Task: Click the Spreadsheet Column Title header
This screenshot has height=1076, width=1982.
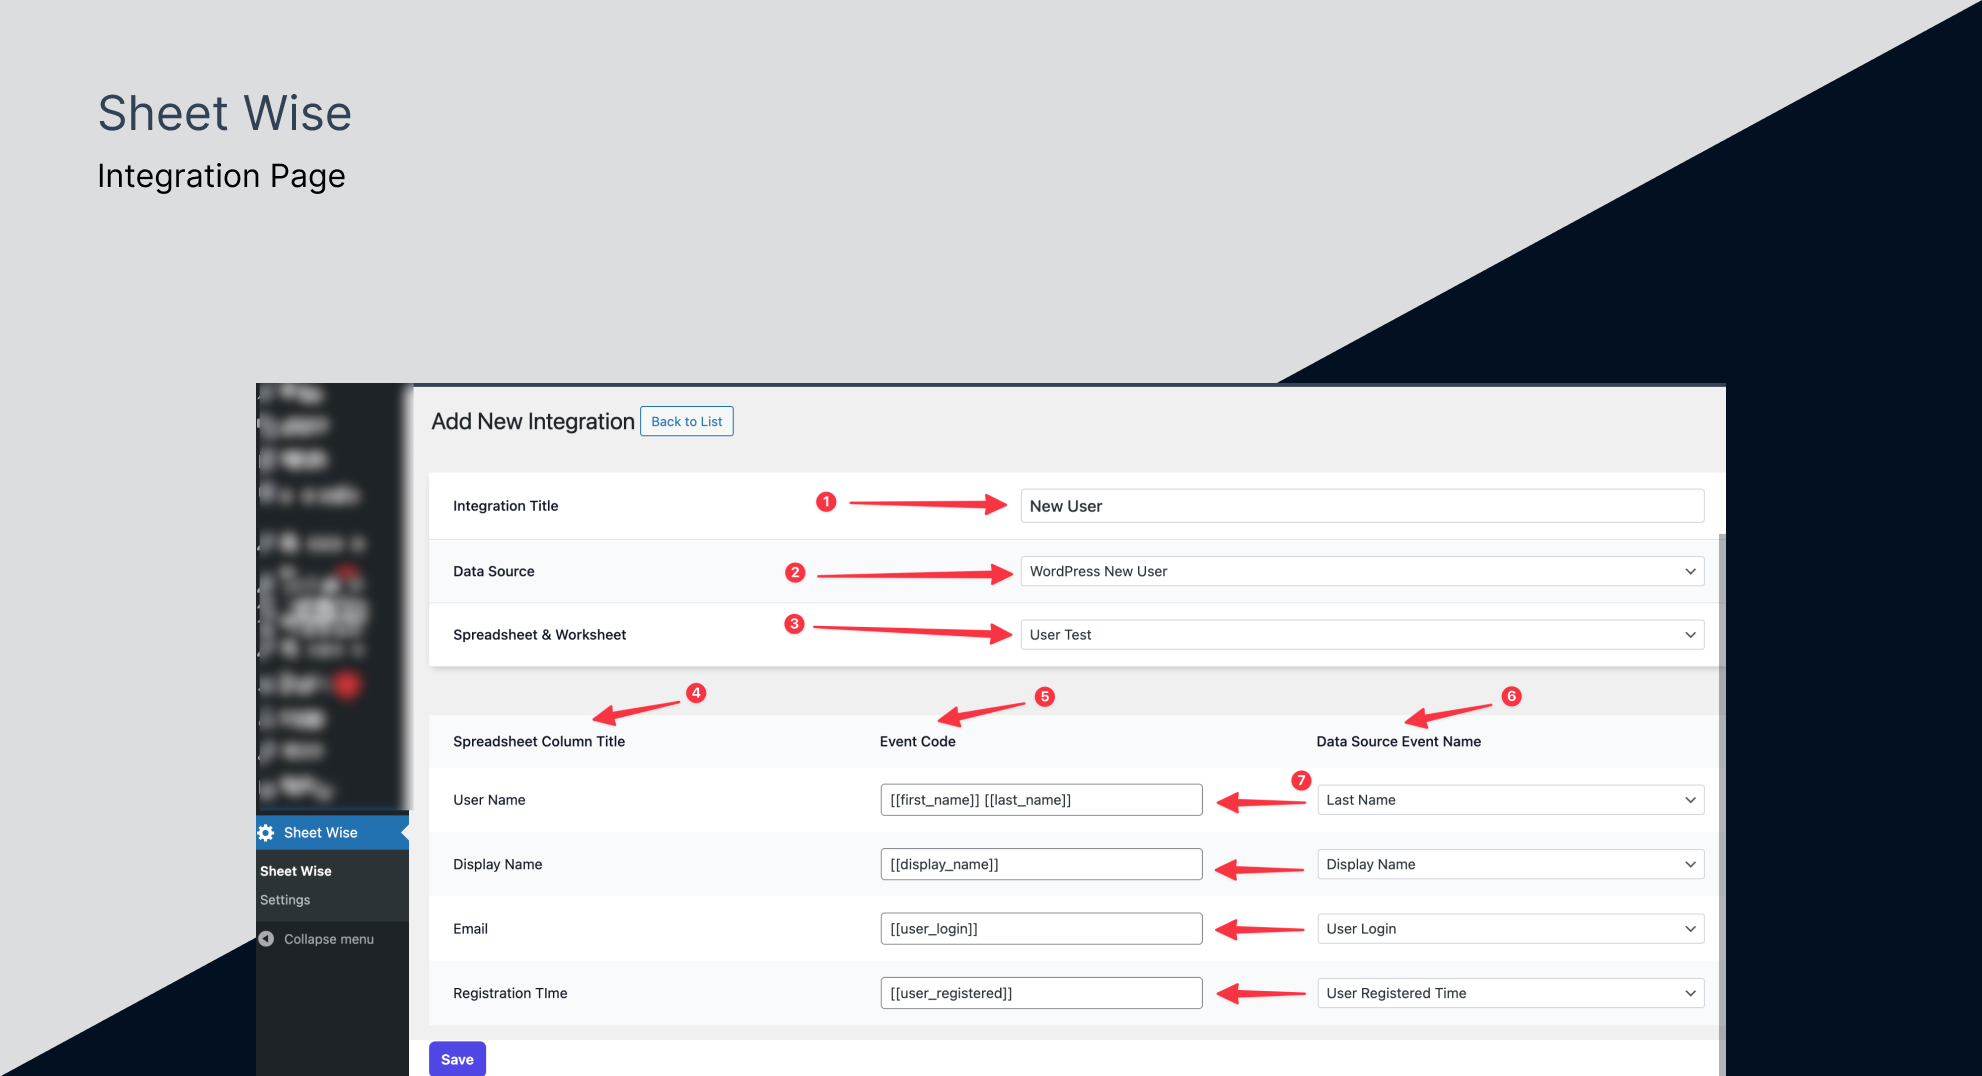Action: click(539, 742)
